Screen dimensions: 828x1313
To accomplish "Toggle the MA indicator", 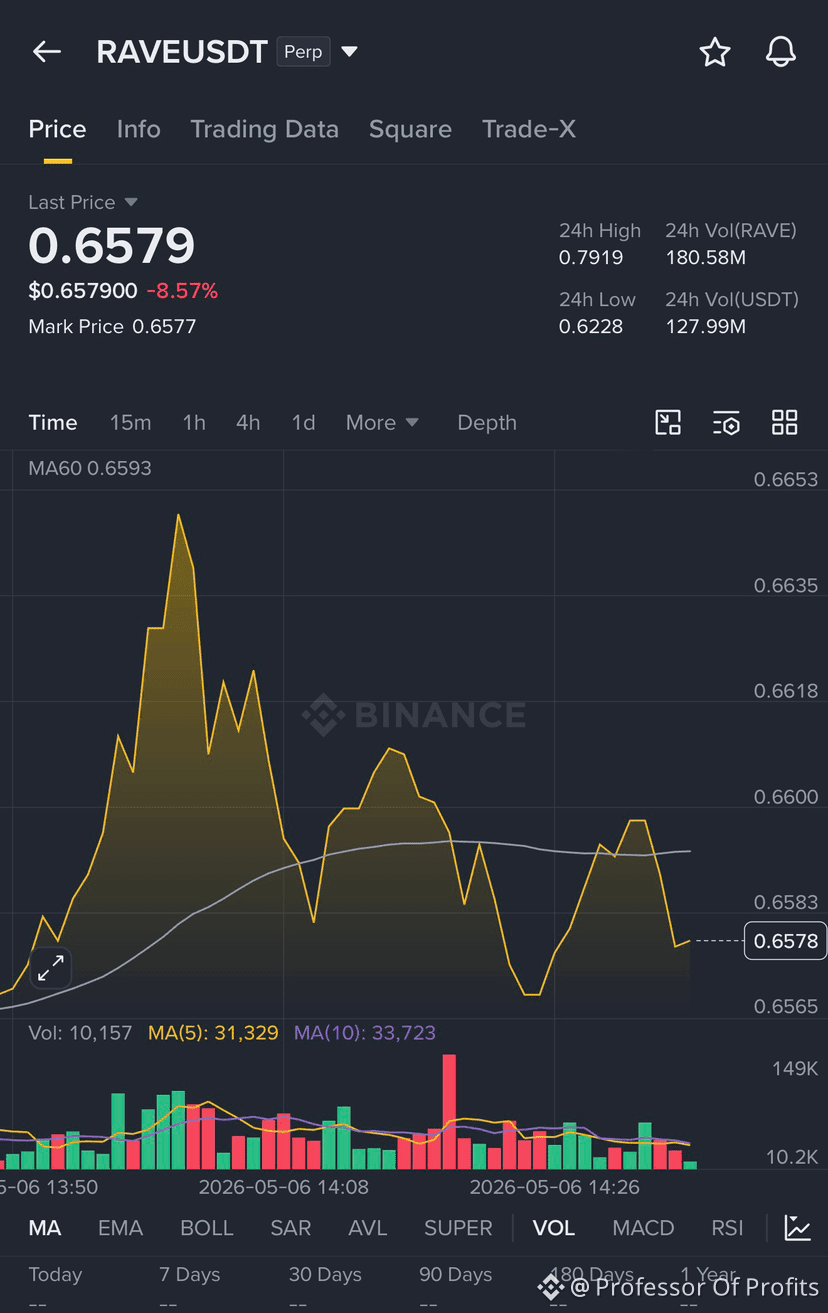I will point(44,1228).
